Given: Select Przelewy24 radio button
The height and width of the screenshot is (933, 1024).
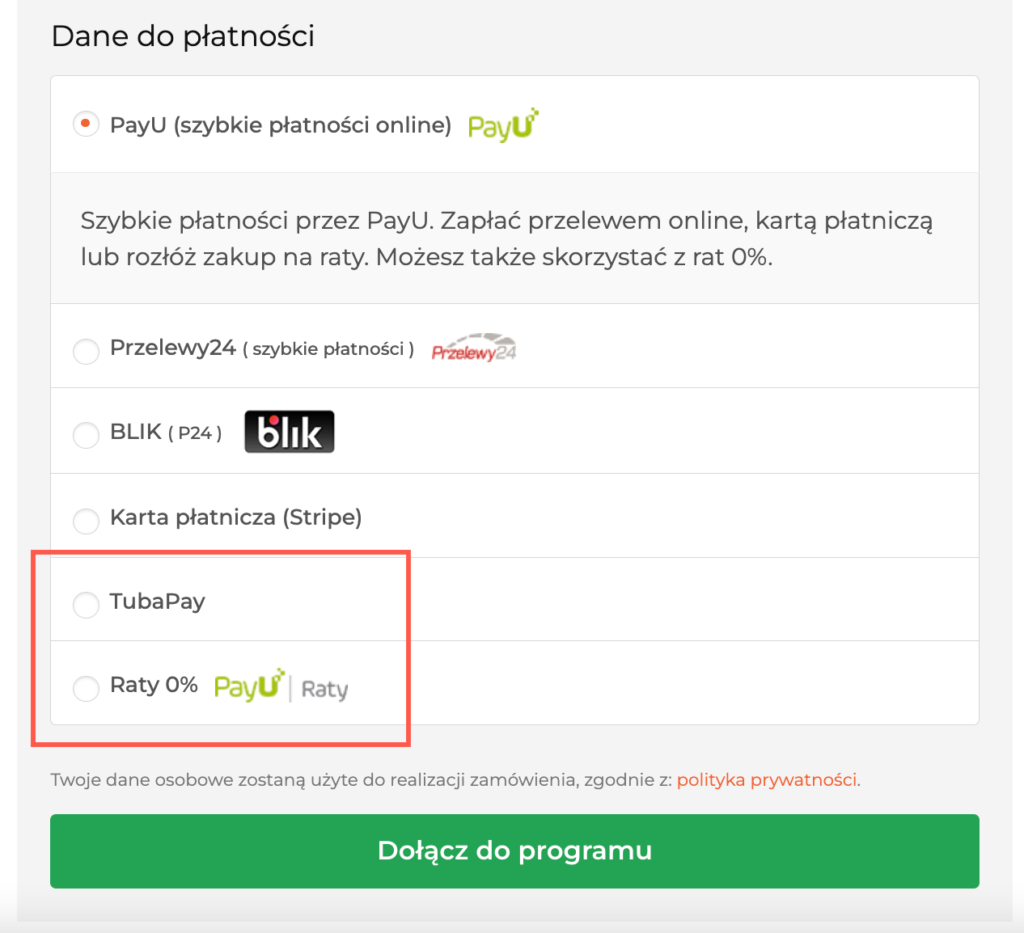Looking at the screenshot, I should pos(86,350).
